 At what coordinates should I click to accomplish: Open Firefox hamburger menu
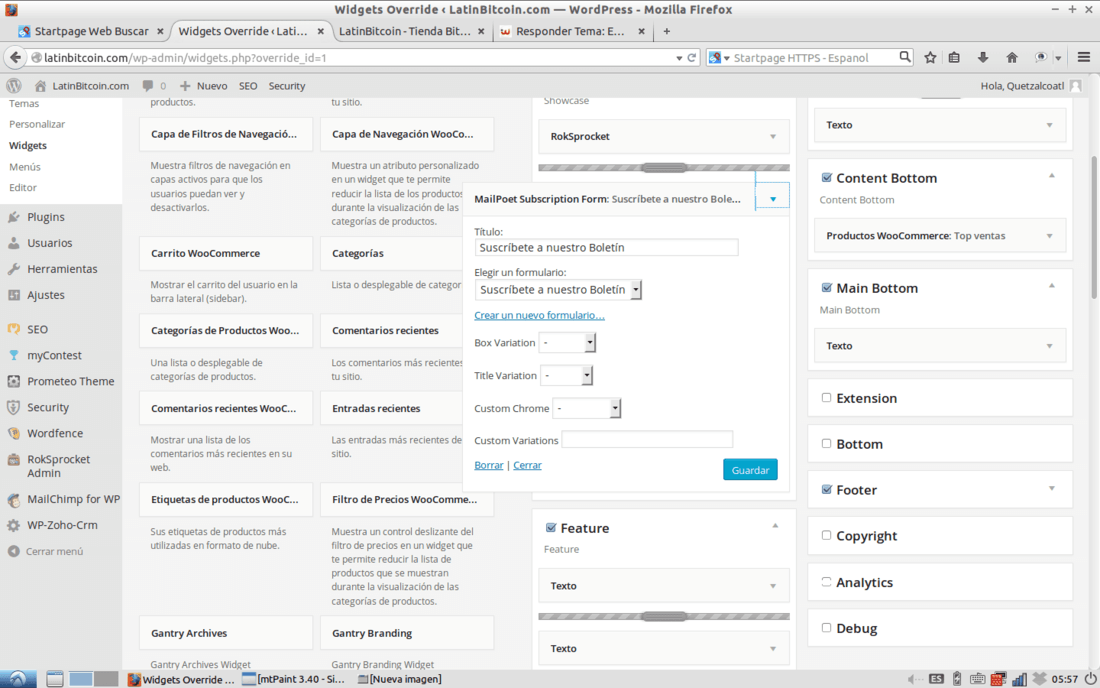click(1084, 58)
